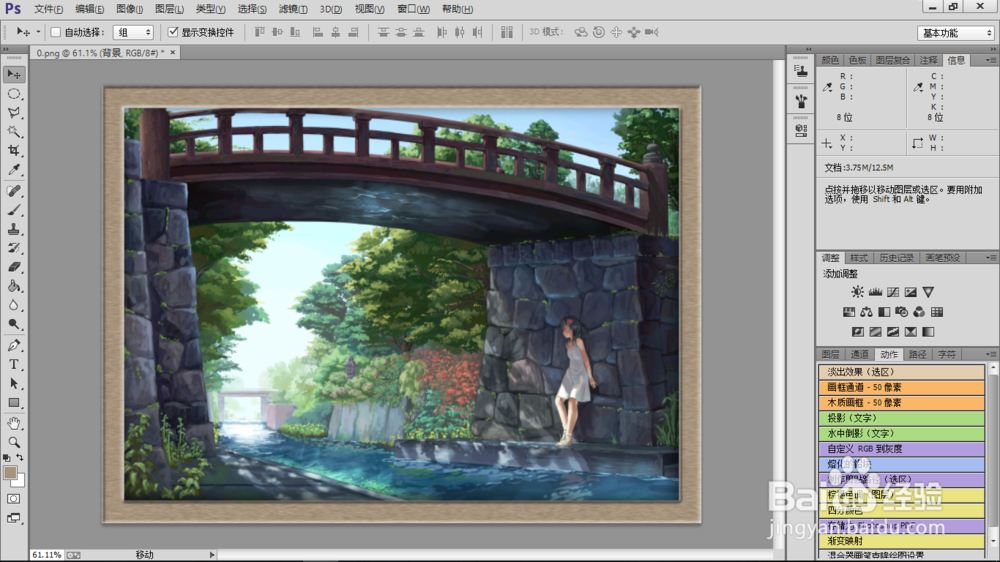Swap foreground and background colors

(x=20, y=457)
